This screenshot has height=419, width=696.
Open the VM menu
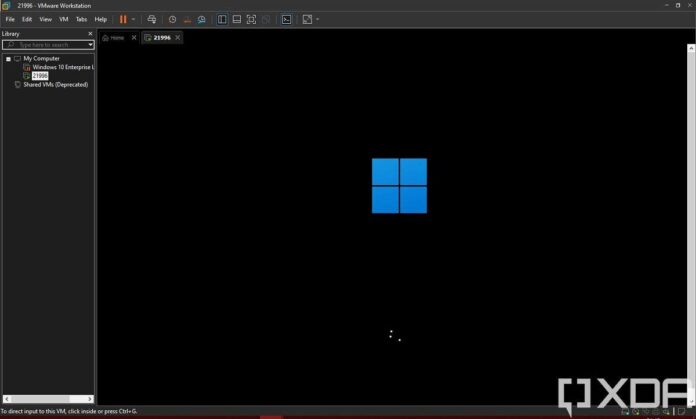click(64, 19)
